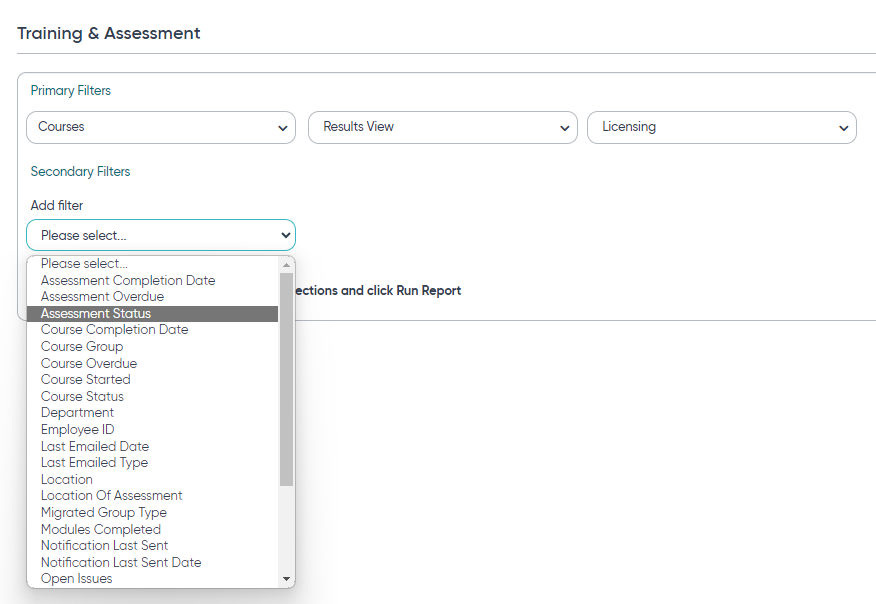Select Assessment Overdue option

153,297
